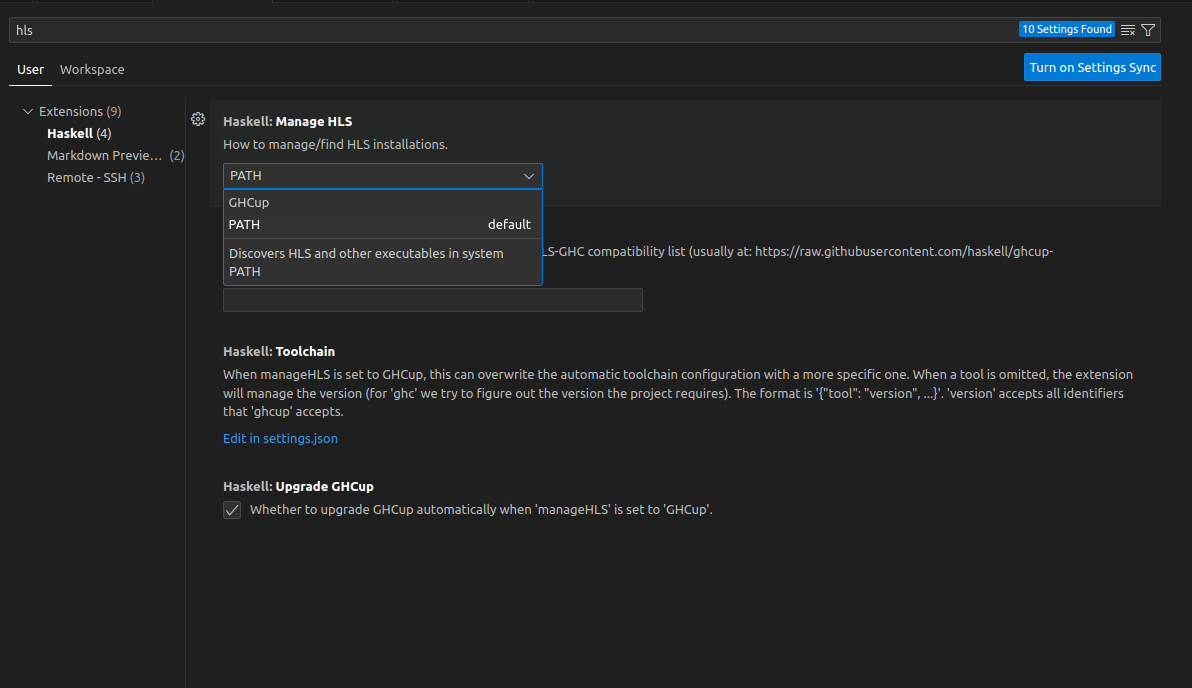The height and width of the screenshot is (688, 1192).
Task: Choose the GHCup option in the dropdown list
Action: click(x=382, y=202)
